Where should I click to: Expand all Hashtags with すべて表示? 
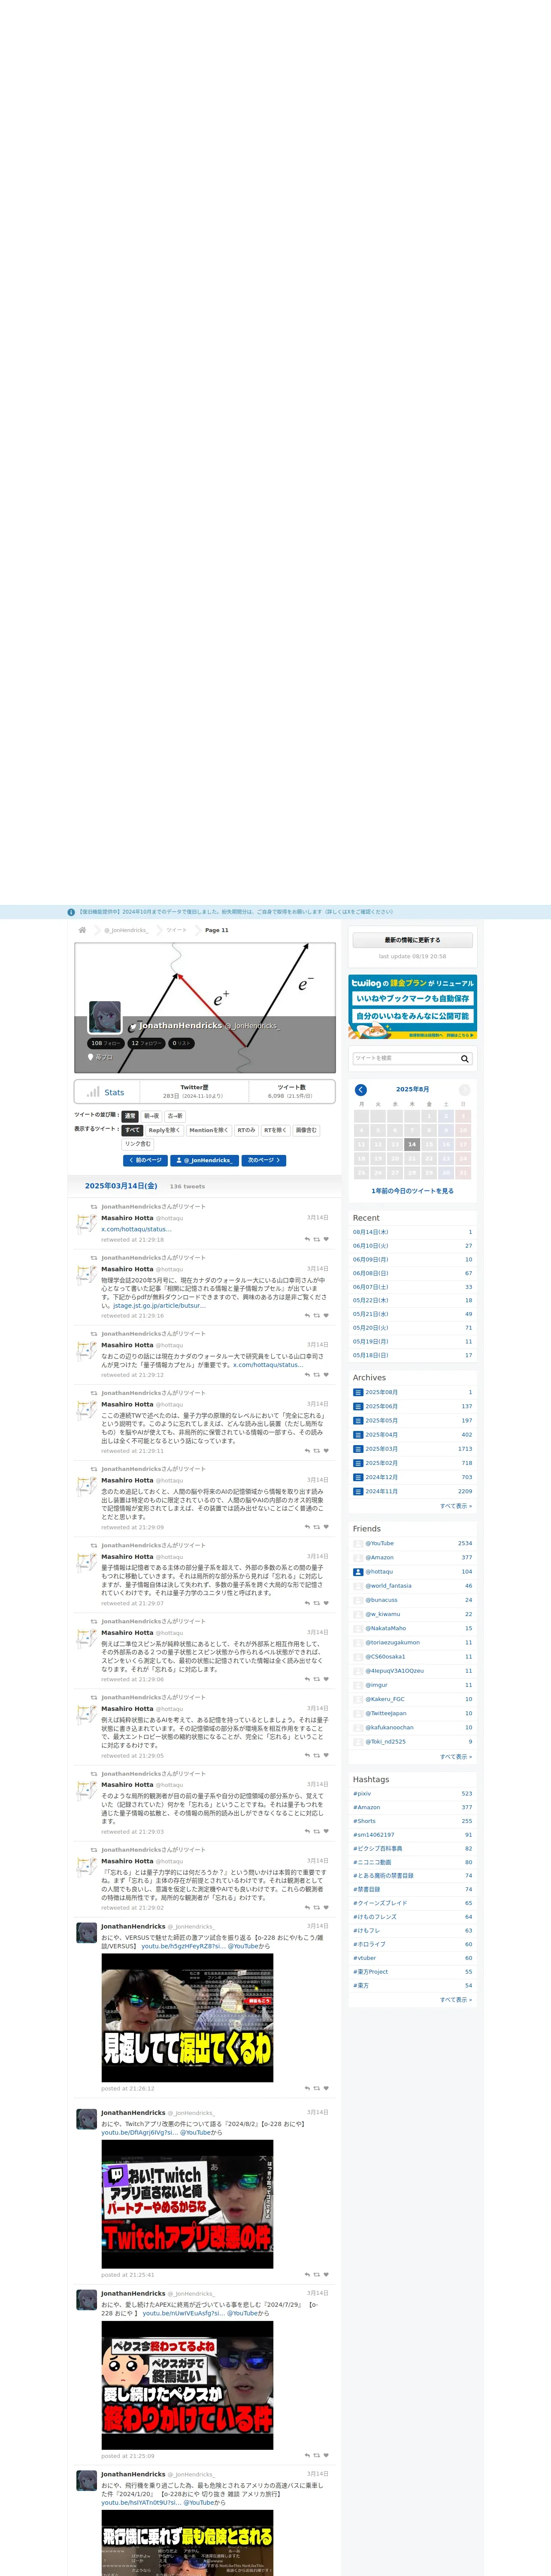click(456, 1999)
